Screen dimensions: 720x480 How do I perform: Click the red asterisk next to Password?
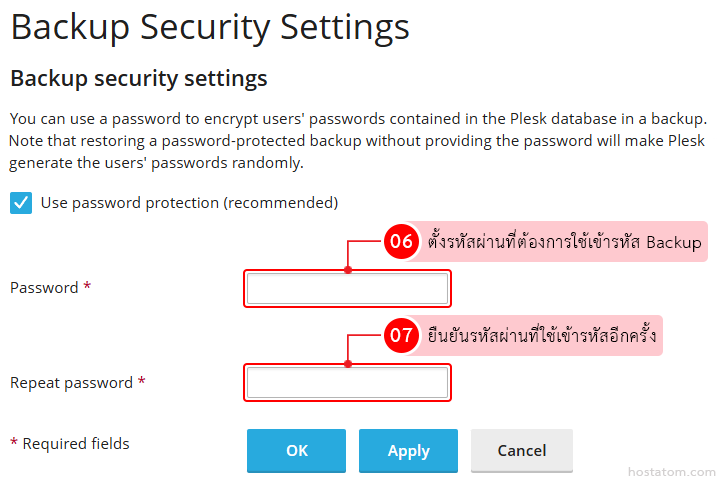click(87, 287)
